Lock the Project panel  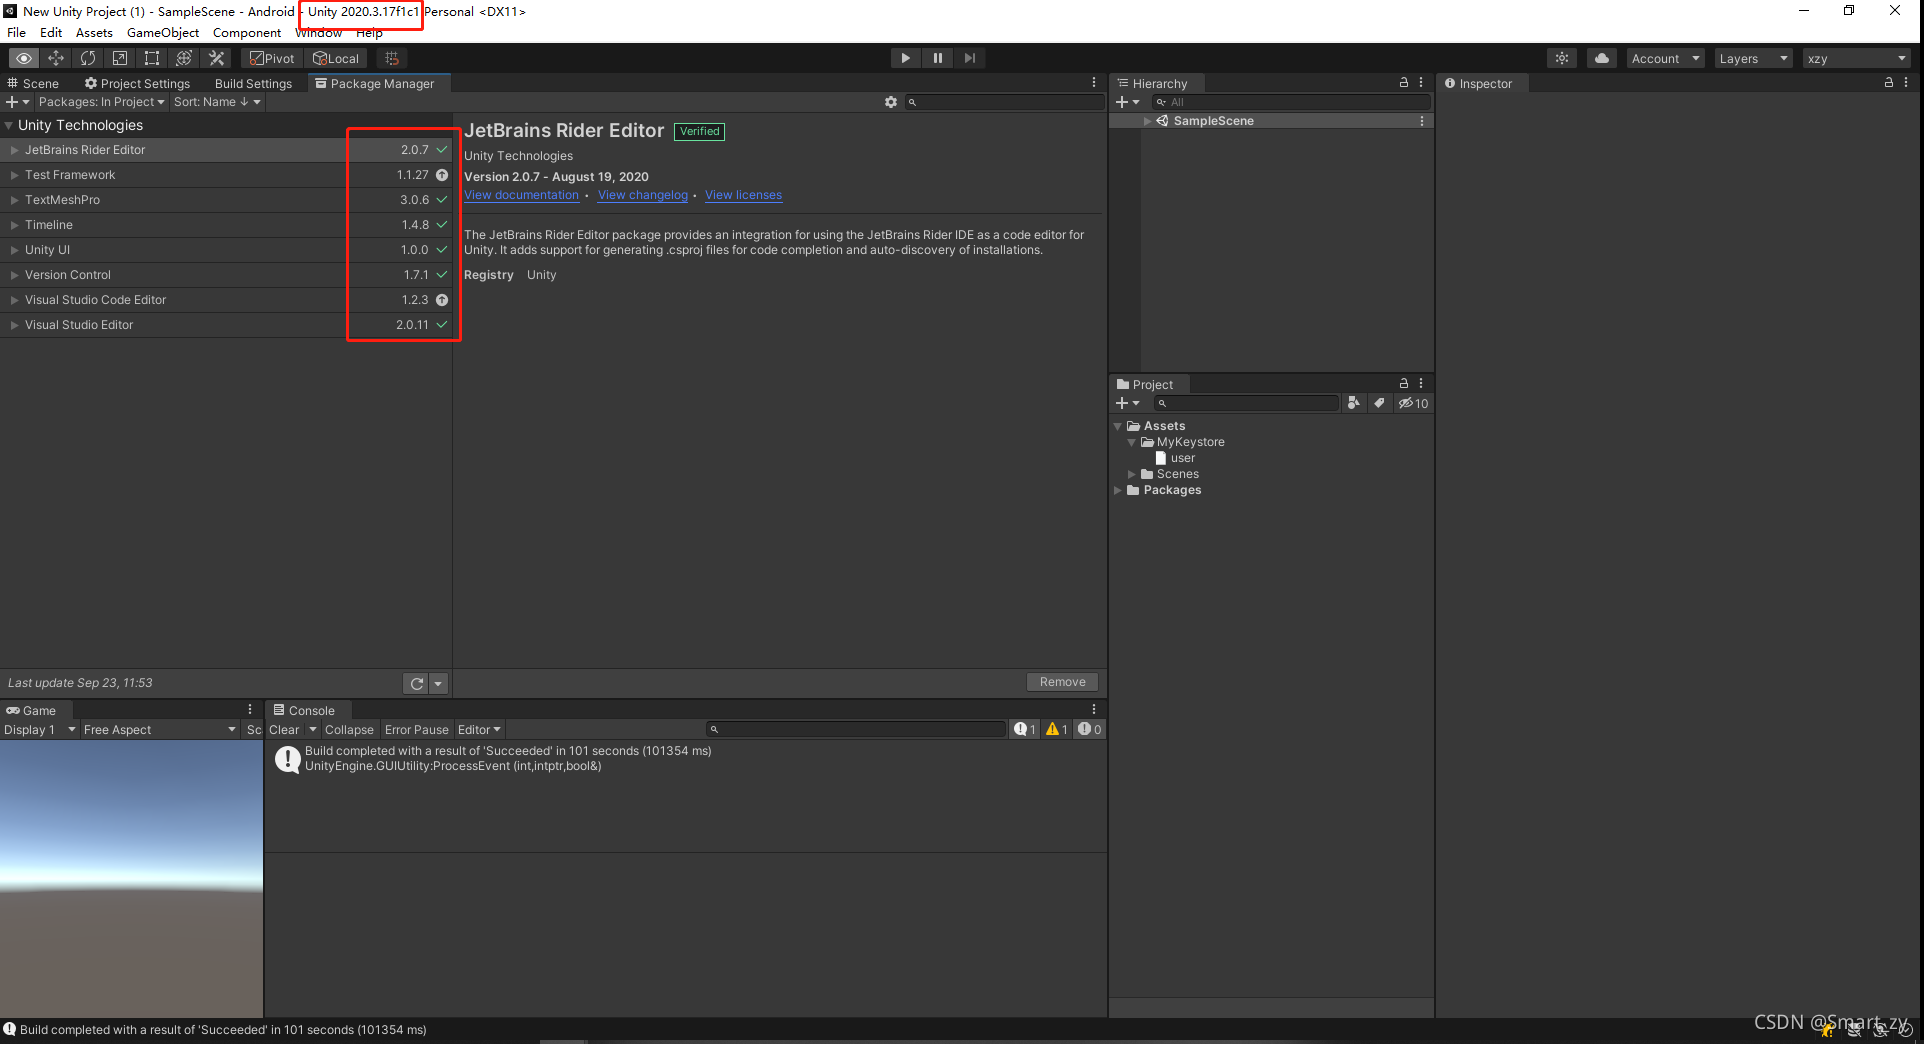click(x=1404, y=384)
